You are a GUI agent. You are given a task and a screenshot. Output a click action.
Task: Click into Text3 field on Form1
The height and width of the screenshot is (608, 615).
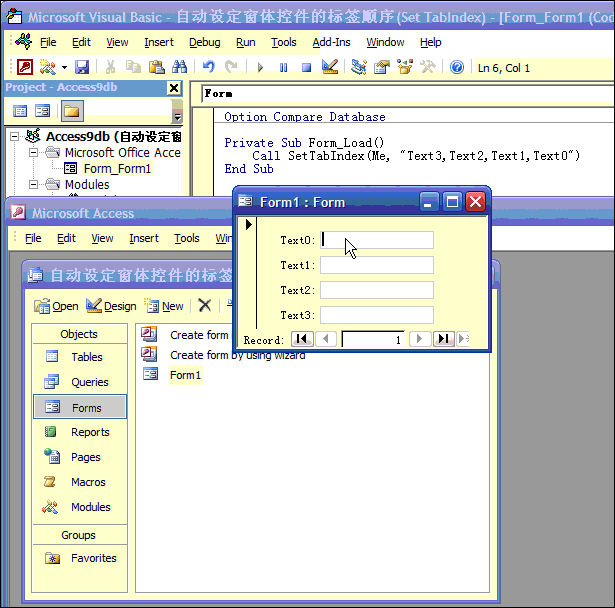[x=377, y=315]
